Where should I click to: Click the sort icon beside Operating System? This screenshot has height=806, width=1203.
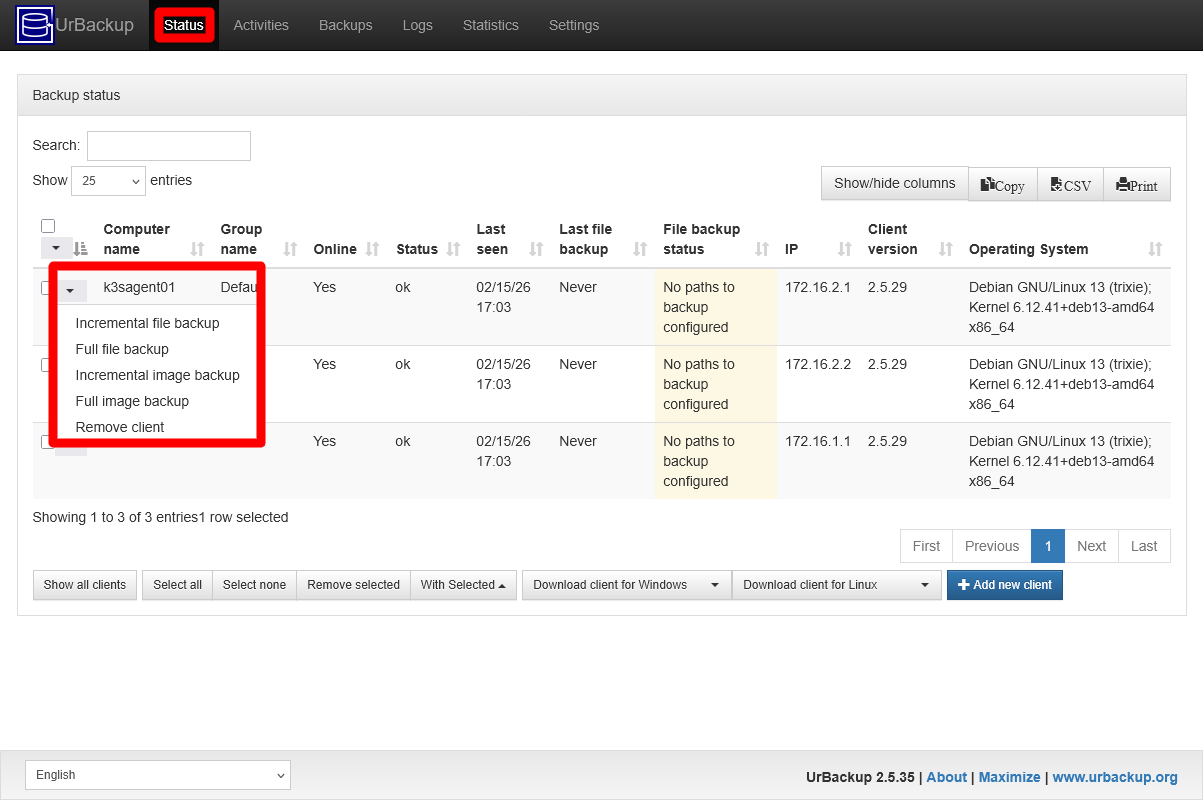(1156, 249)
